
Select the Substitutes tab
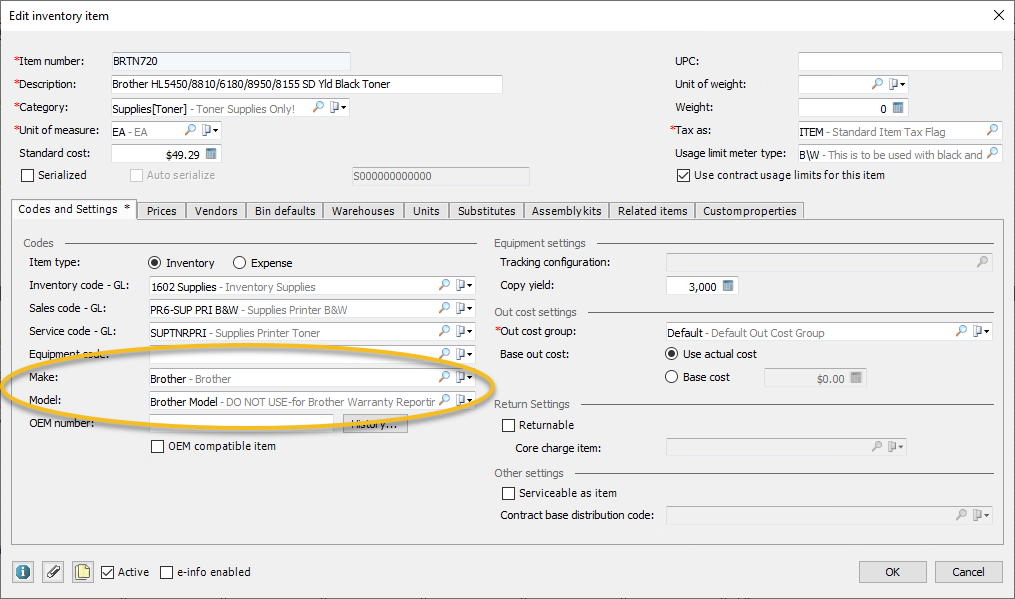(x=487, y=211)
